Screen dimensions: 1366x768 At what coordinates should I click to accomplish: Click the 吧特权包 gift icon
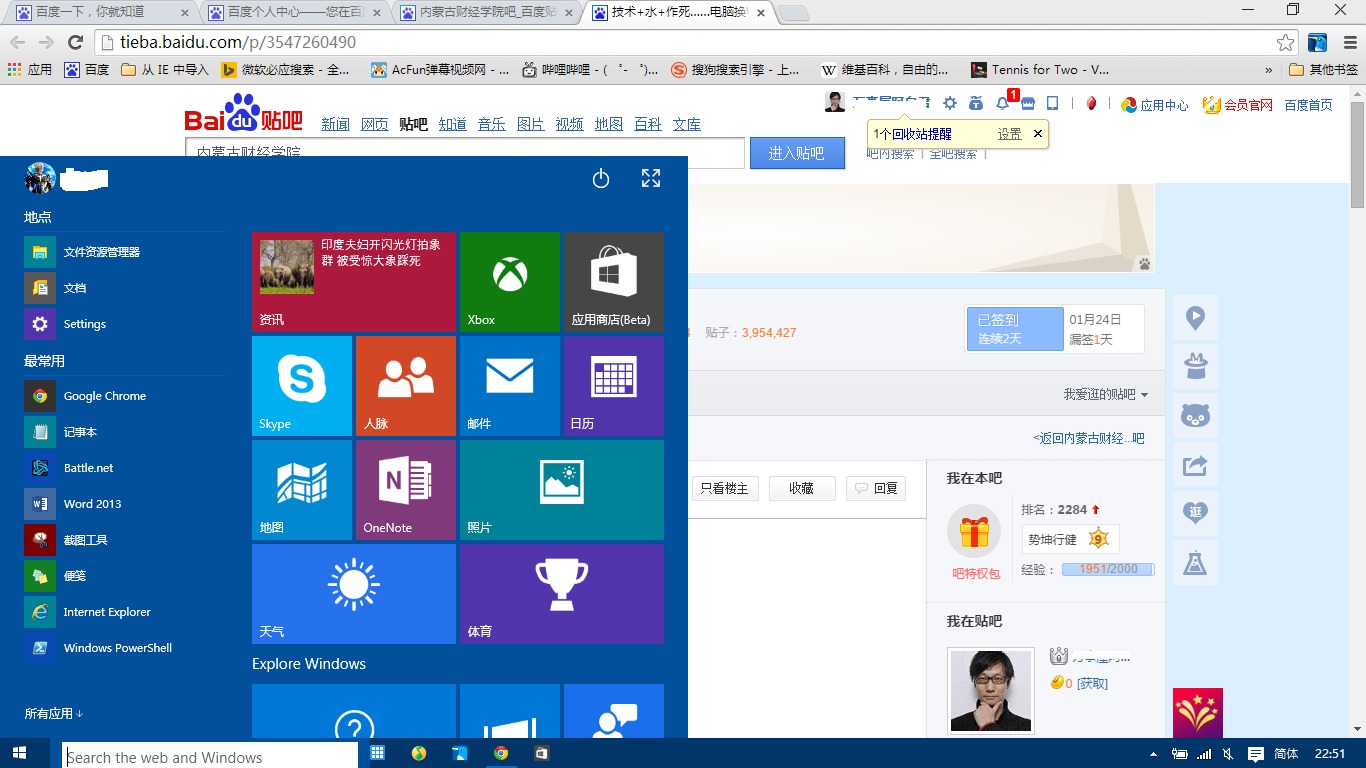click(974, 532)
